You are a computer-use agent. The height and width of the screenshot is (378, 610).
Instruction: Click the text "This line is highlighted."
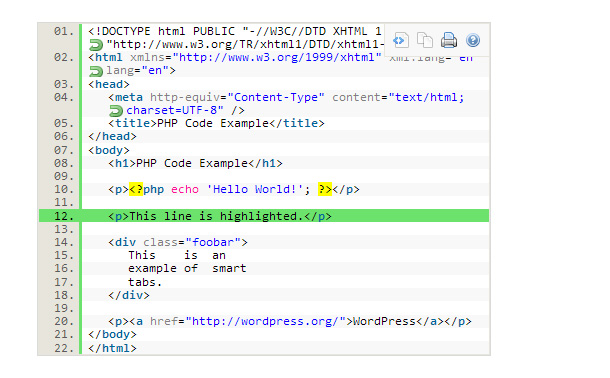click(x=216, y=216)
